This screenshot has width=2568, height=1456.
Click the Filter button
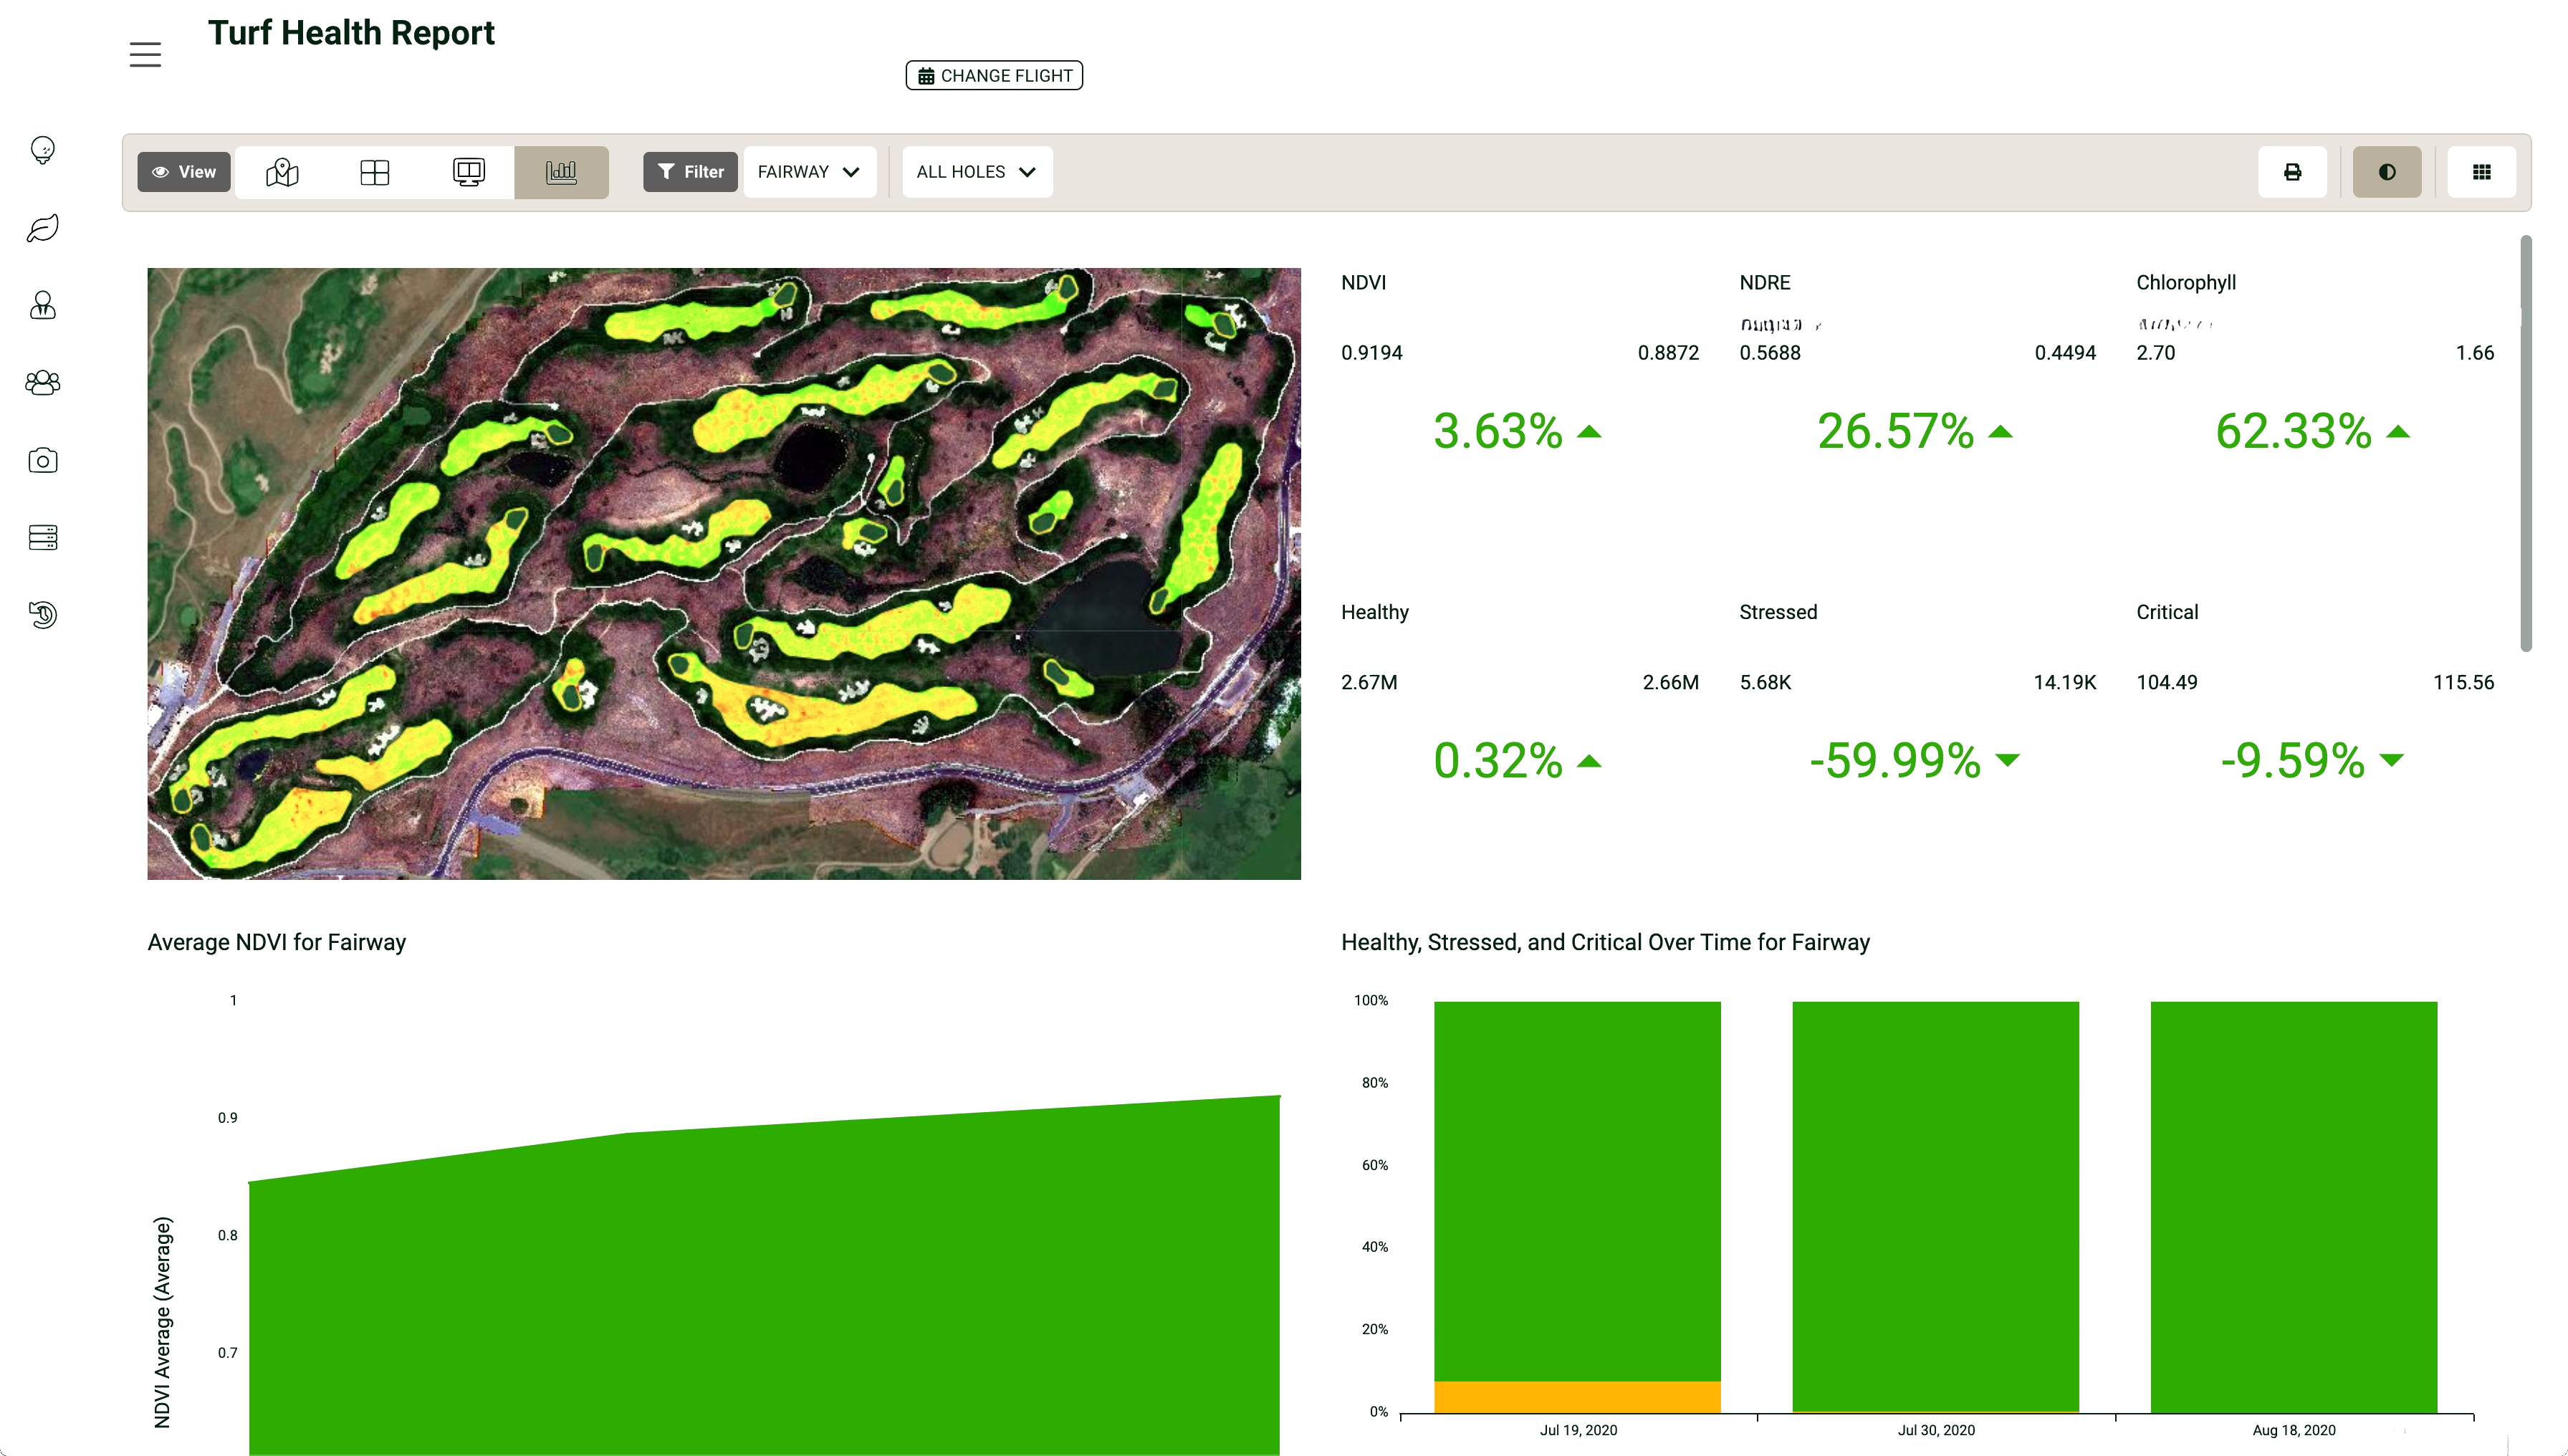(690, 172)
